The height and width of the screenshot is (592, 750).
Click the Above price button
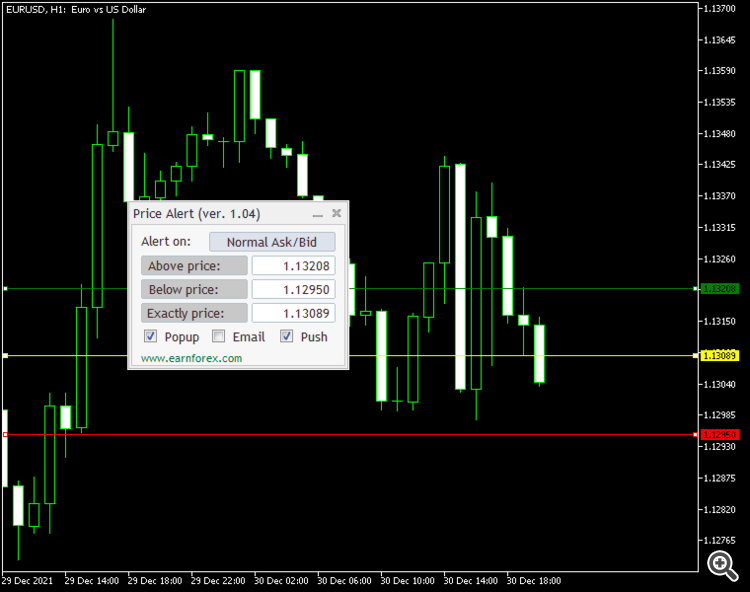[194, 266]
